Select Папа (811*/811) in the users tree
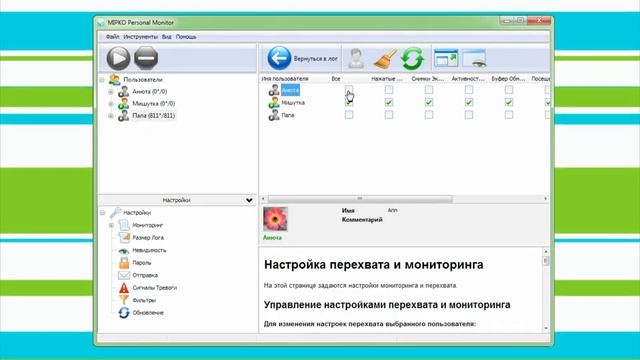This screenshot has height=360, width=640. coord(153,116)
